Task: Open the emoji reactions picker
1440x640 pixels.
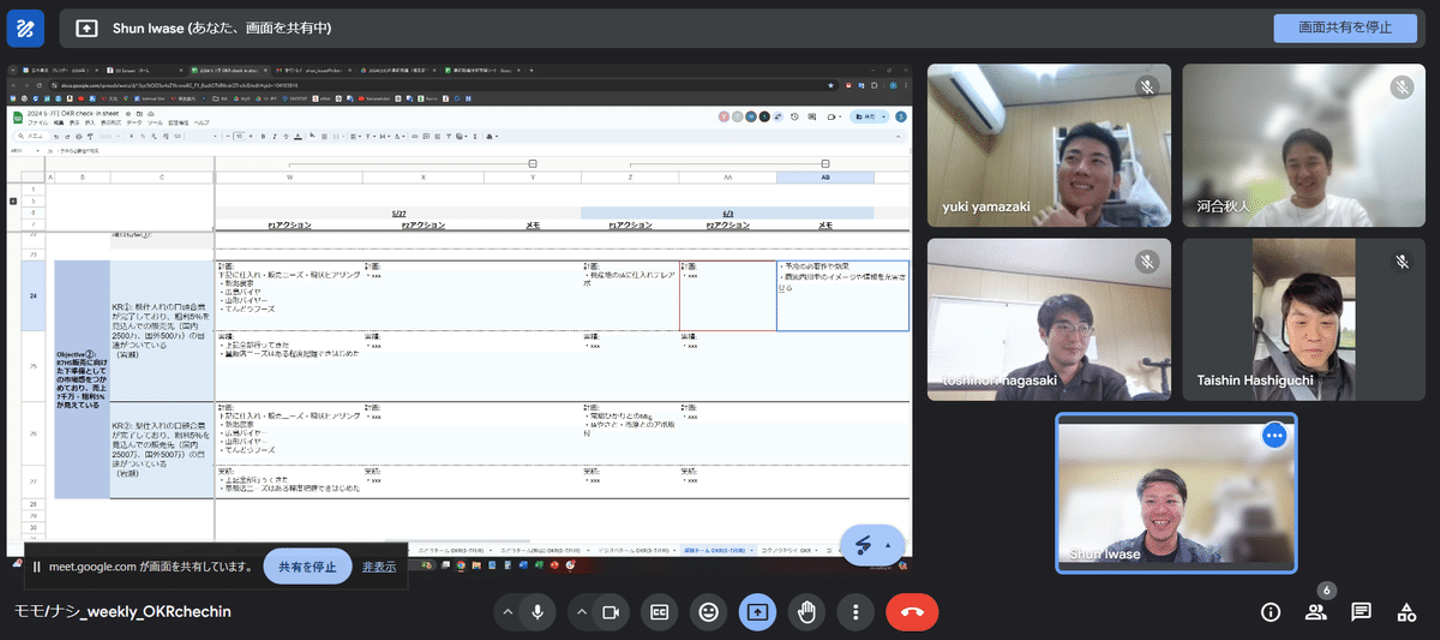Action: tap(708, 612)
